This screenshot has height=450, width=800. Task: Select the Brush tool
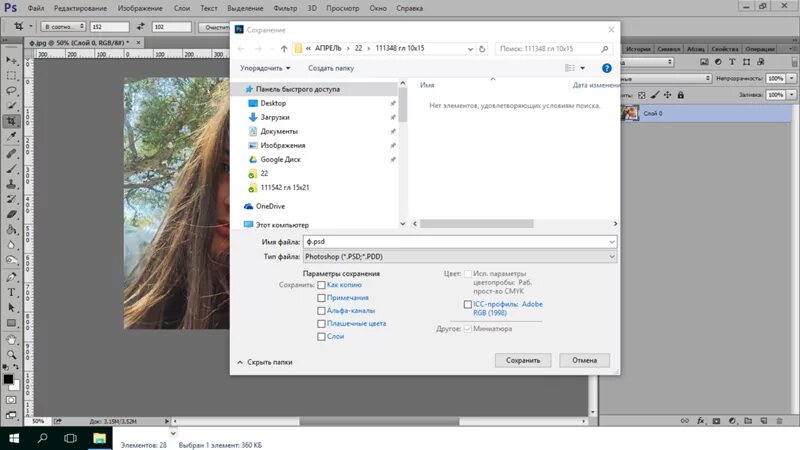pyautogui.click(x=11, y=168)
